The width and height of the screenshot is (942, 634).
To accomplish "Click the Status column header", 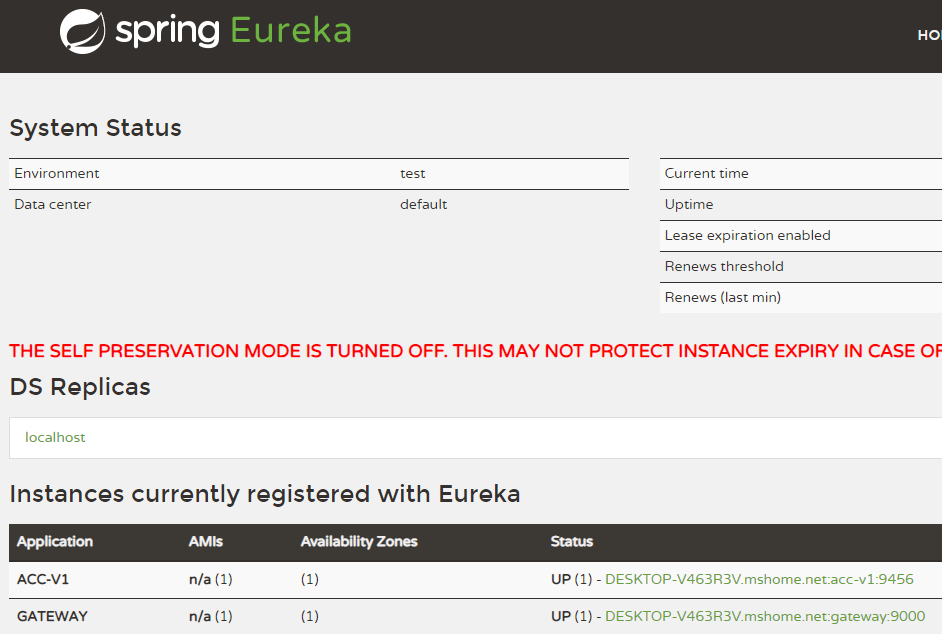I will click(572, 541).
